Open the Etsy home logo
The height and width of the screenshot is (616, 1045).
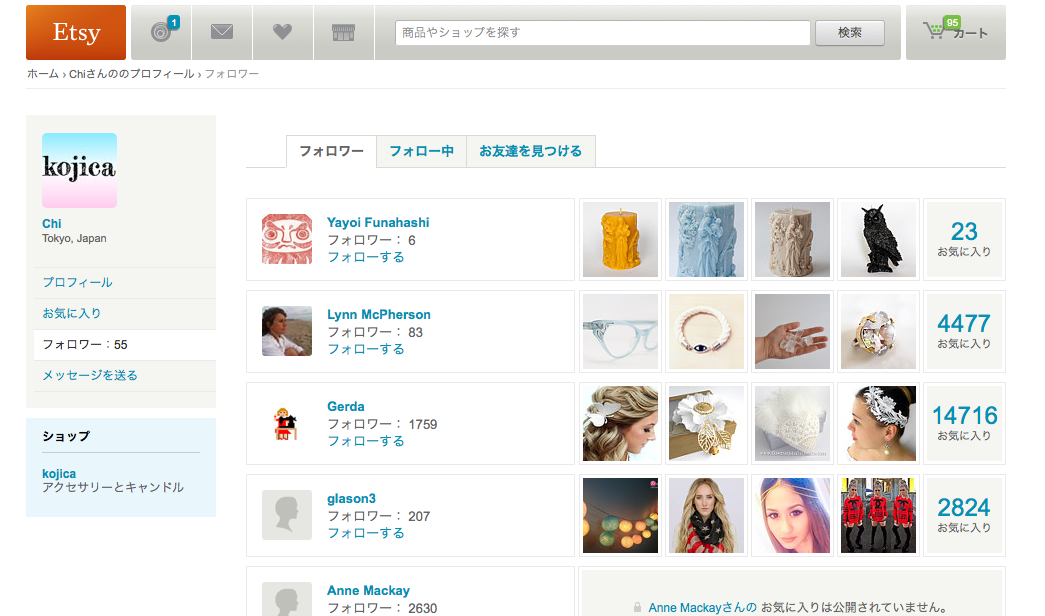pyautogui.click(x=76, y=33)
